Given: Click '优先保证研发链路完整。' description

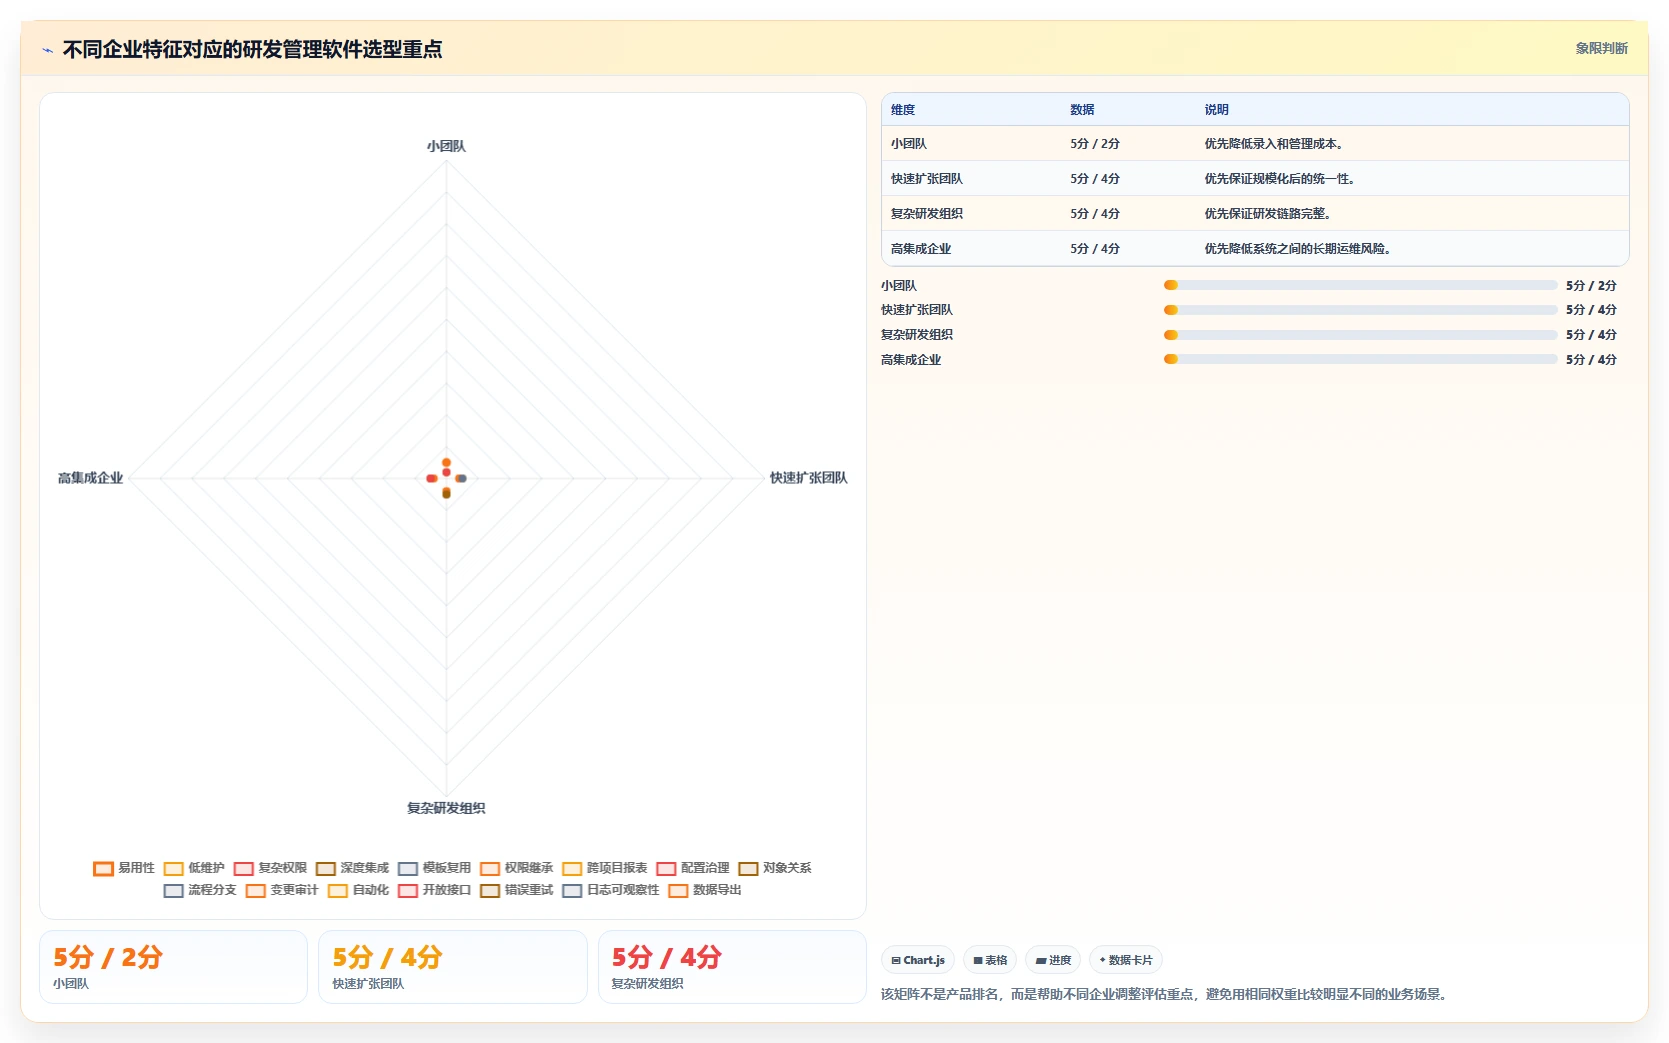Looking at the screenshot, I should pos(1270,214).
